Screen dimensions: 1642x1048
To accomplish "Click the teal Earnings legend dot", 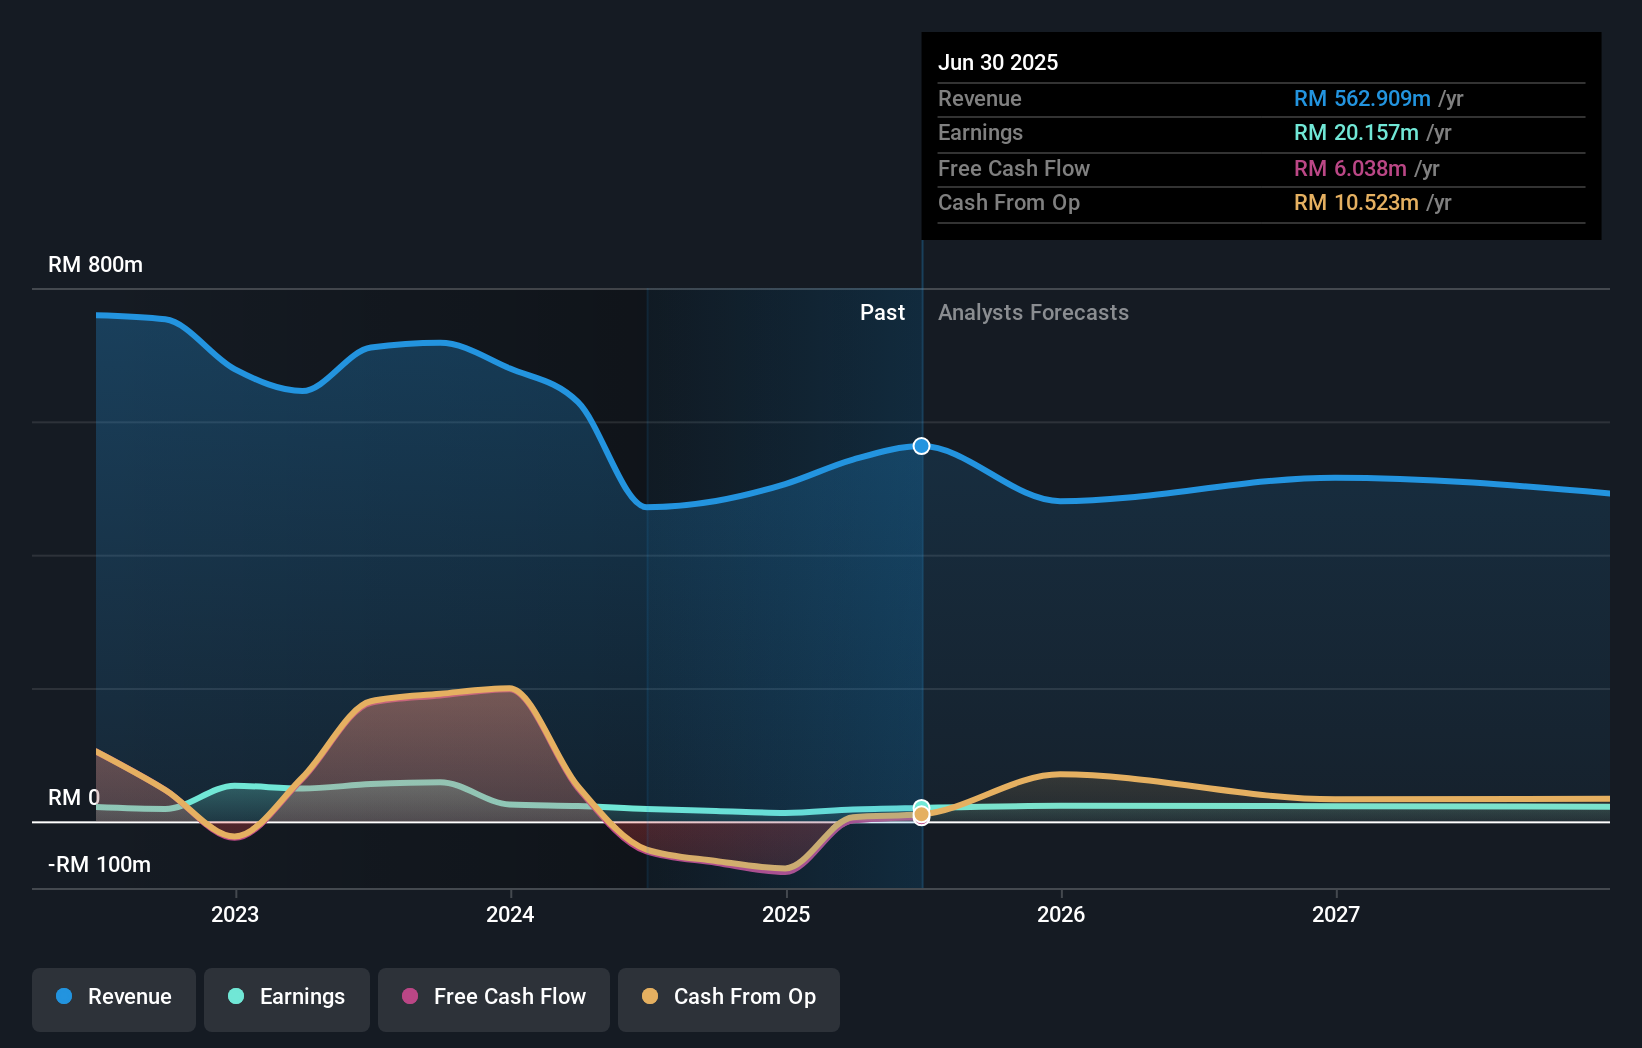I will point(234,997).
